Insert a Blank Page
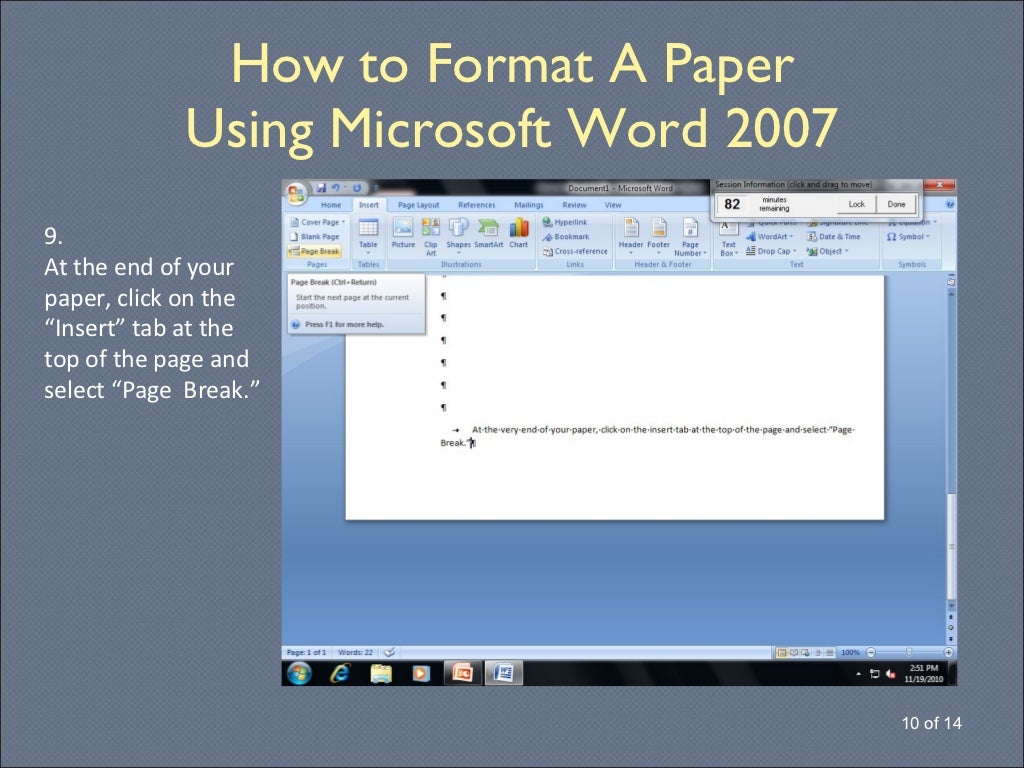The height and width of the screenshot is (768, 1024). (315, 236)
